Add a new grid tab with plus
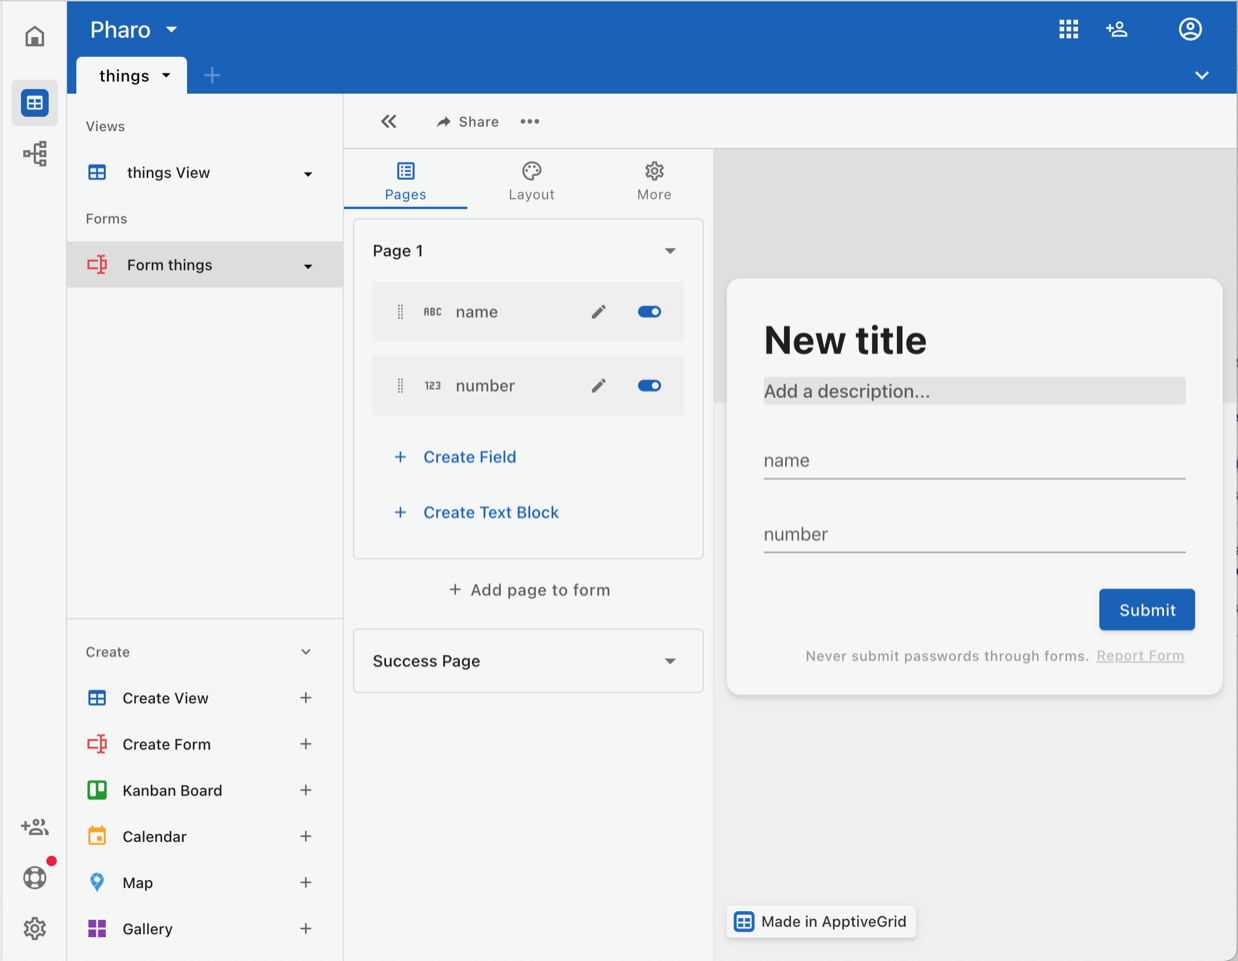Screen dimensions: 1238x961 212,75
